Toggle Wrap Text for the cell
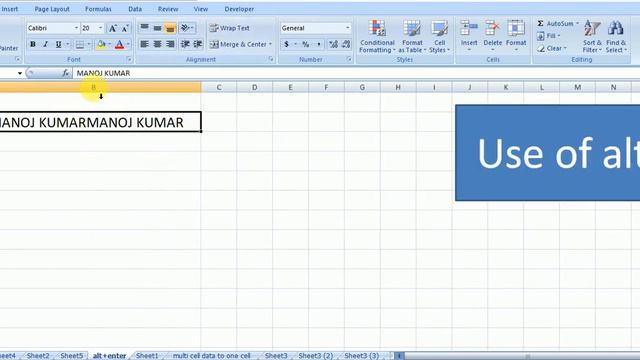This screenshot has width=640, height=360. click(x=229, y=28)
